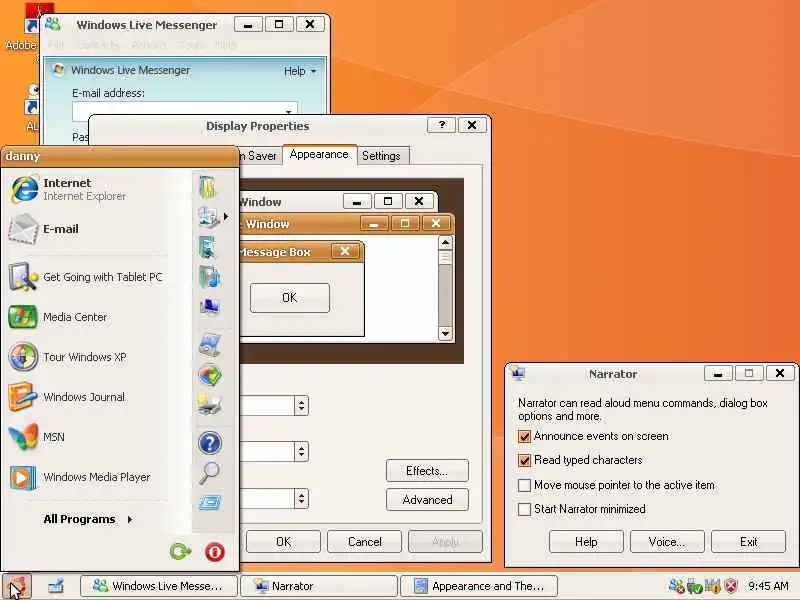800x600 pixels.
Task: Click the Start button on the taskbar
Action: [x=17, y=586]
